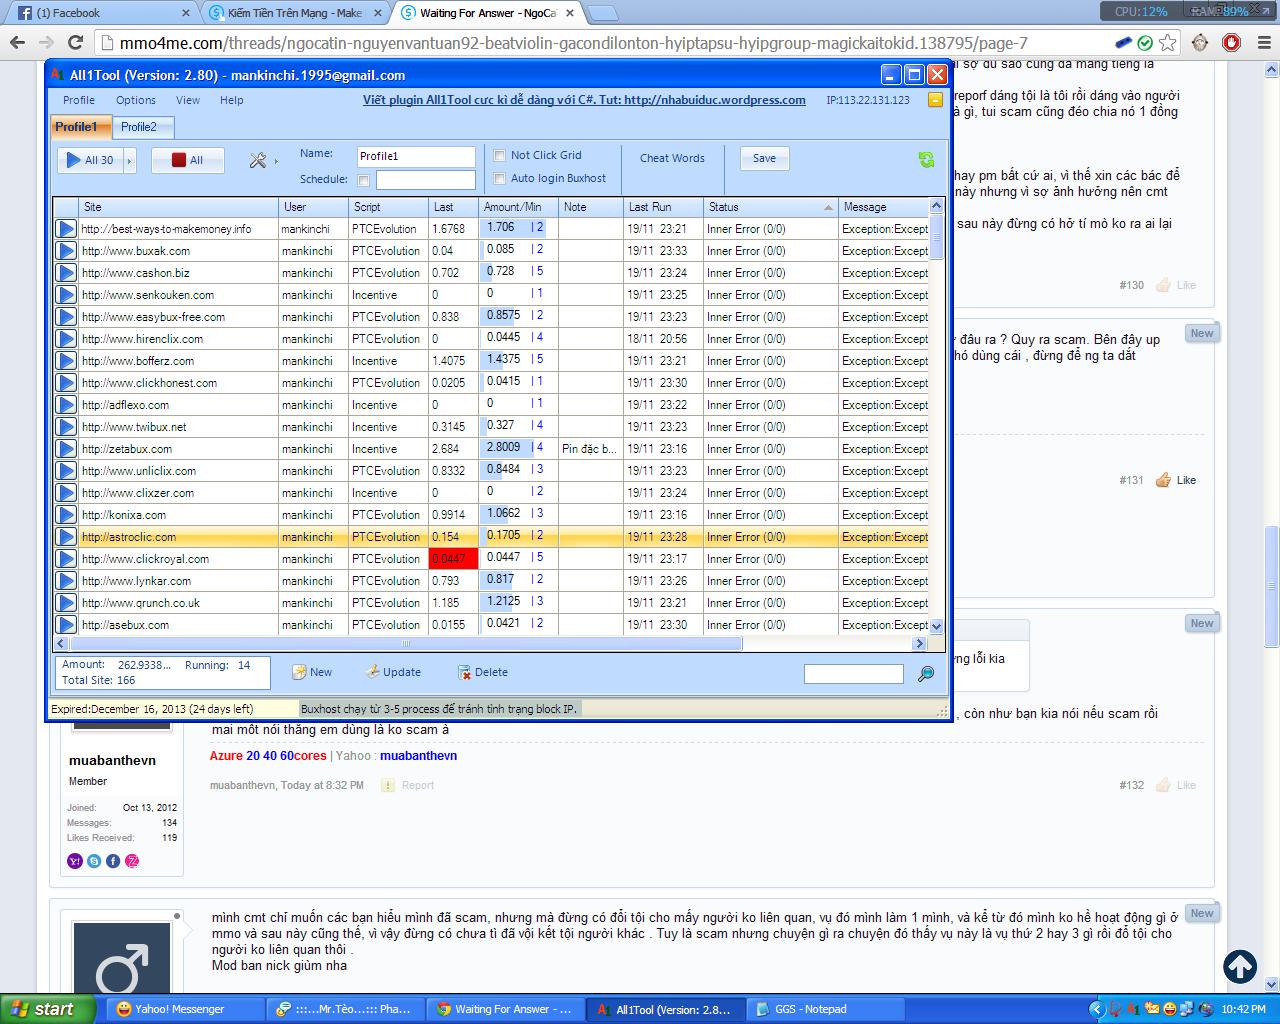Start the bofferz.com row play button
The width and height of the screenshot is (1280, 1024).
pos(66,361)
